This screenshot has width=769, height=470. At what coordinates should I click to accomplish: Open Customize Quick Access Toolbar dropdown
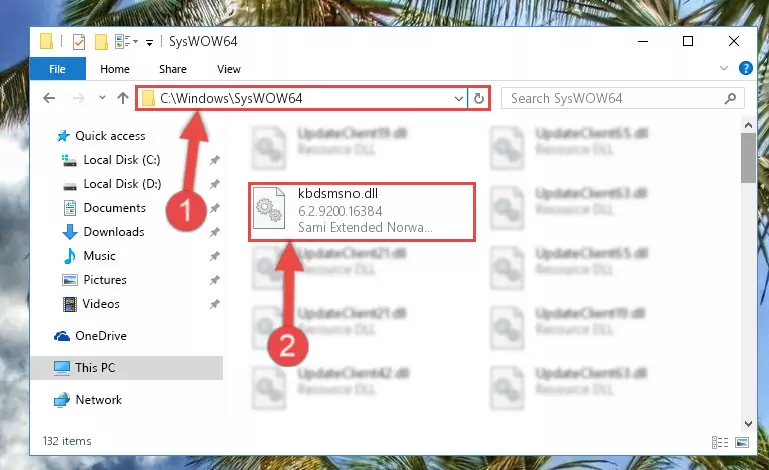[149, 43]
